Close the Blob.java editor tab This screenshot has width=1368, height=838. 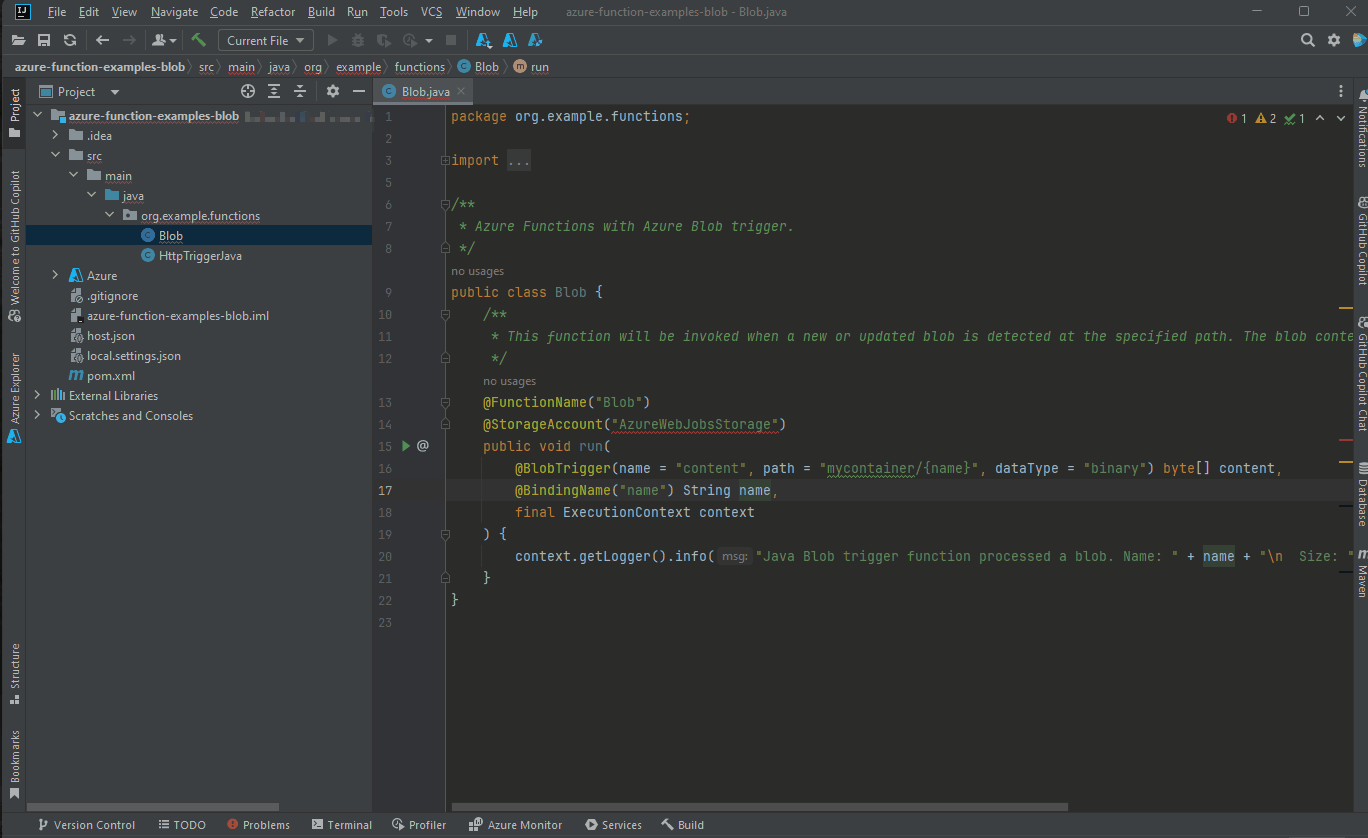(461, 91)
